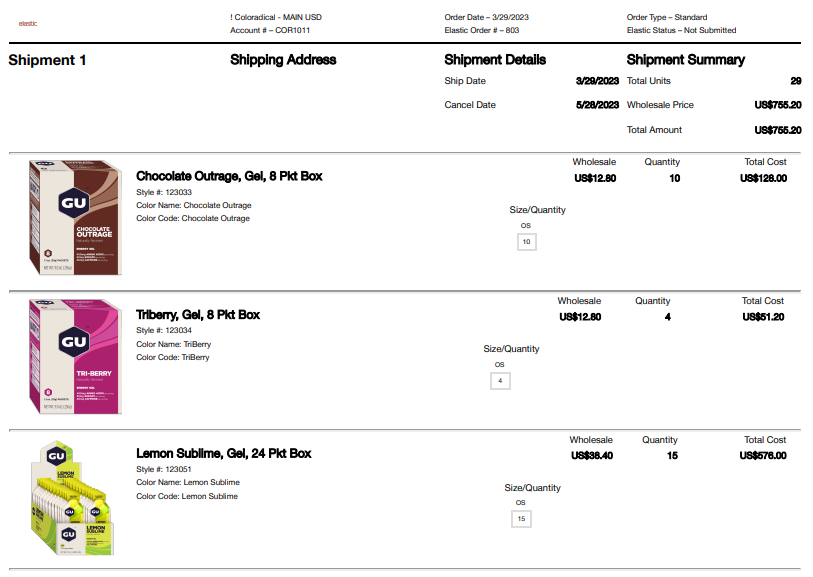Open the Tri-Berry product box image
The height and width of the screenshot is (577, 813).
click(x=75, y=356)
